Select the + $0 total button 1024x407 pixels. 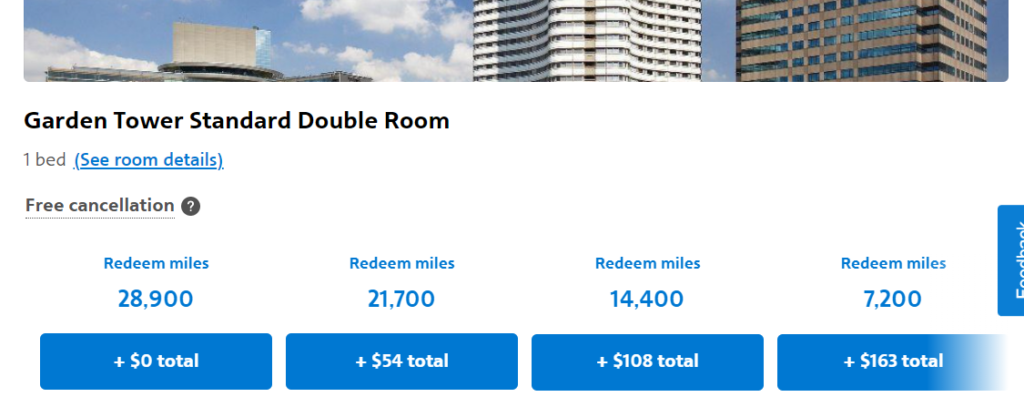(x=156, y=361)
